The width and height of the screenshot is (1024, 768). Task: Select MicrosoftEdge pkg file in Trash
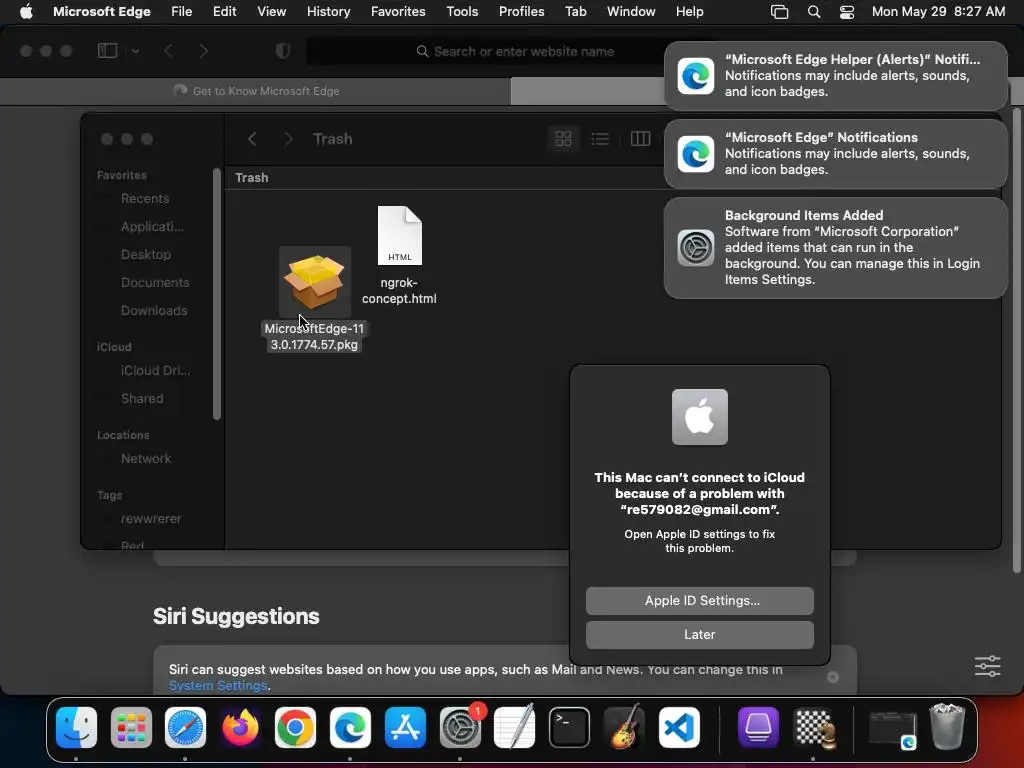pyautogui.click(x=314, y=300)
